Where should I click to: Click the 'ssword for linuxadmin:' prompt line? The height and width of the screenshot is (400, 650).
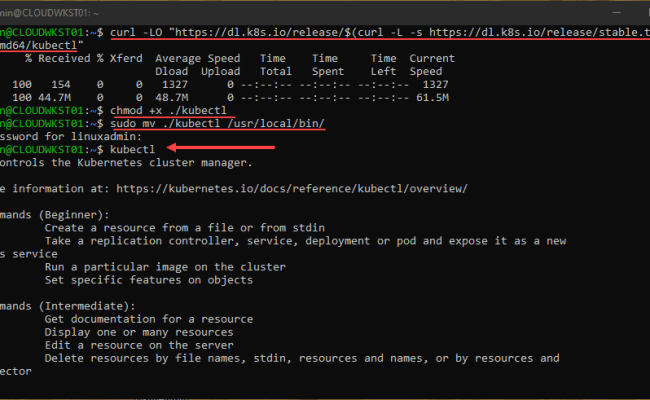[x=71, y=136]
